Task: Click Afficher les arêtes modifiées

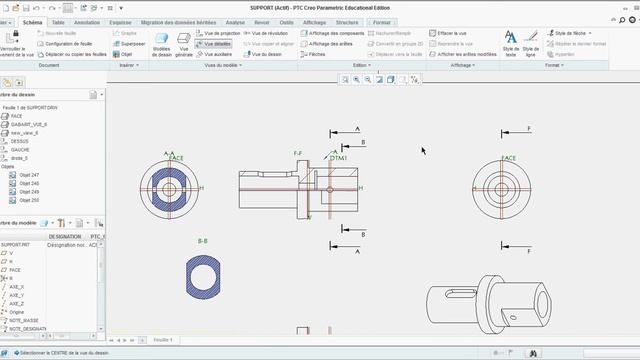Action: click(463, 54)
